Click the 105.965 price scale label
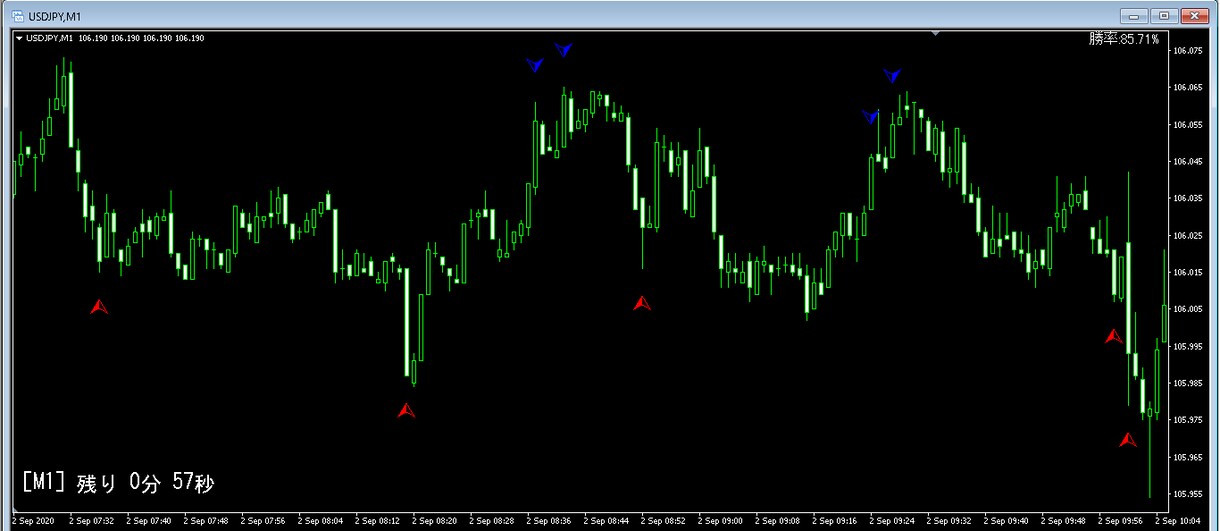This screenshot has width=1220, height=531. (x=1189, y=457)
